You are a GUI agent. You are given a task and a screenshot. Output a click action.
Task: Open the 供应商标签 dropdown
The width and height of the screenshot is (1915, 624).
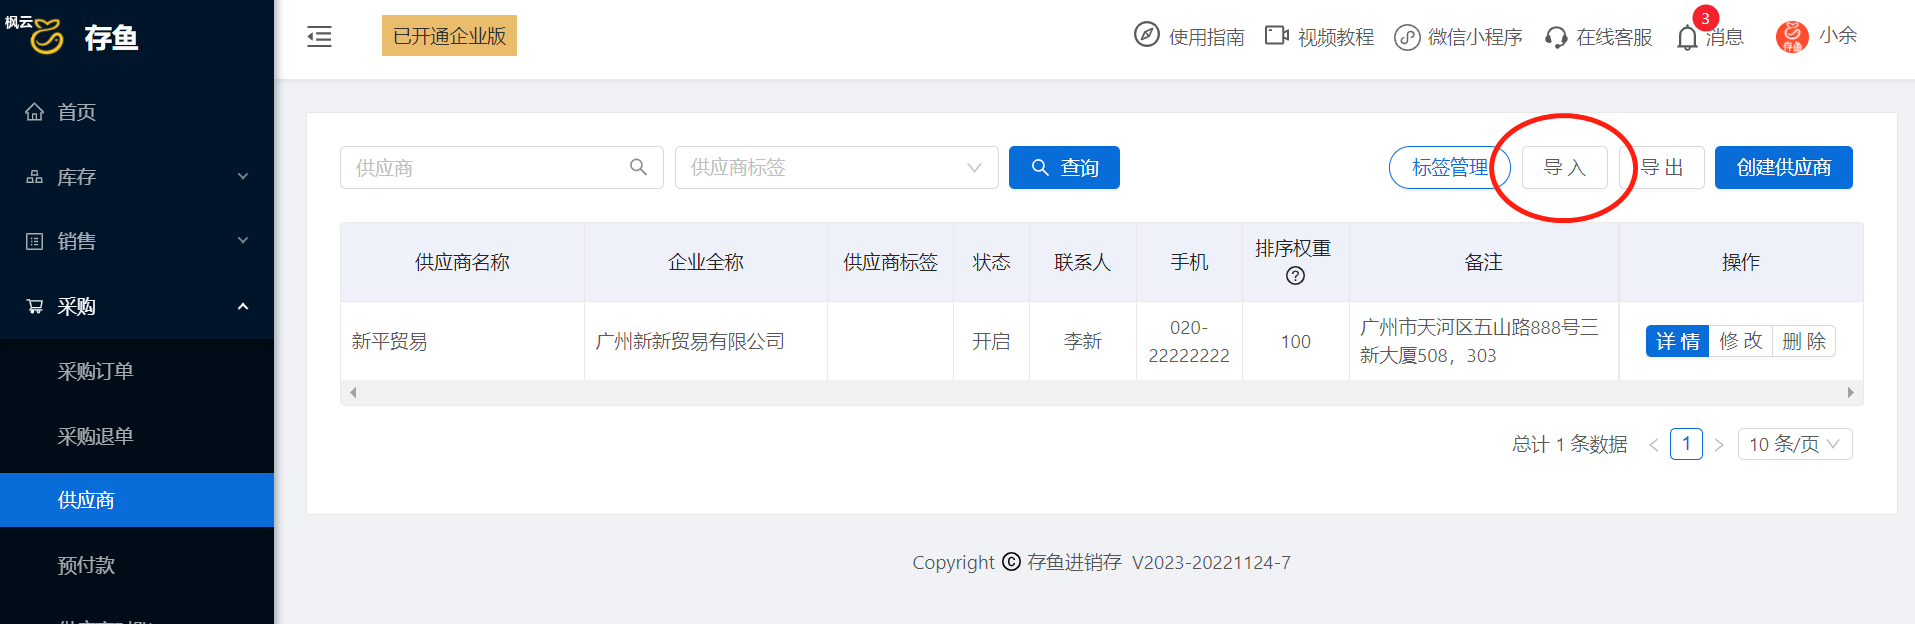coord(836,168)
